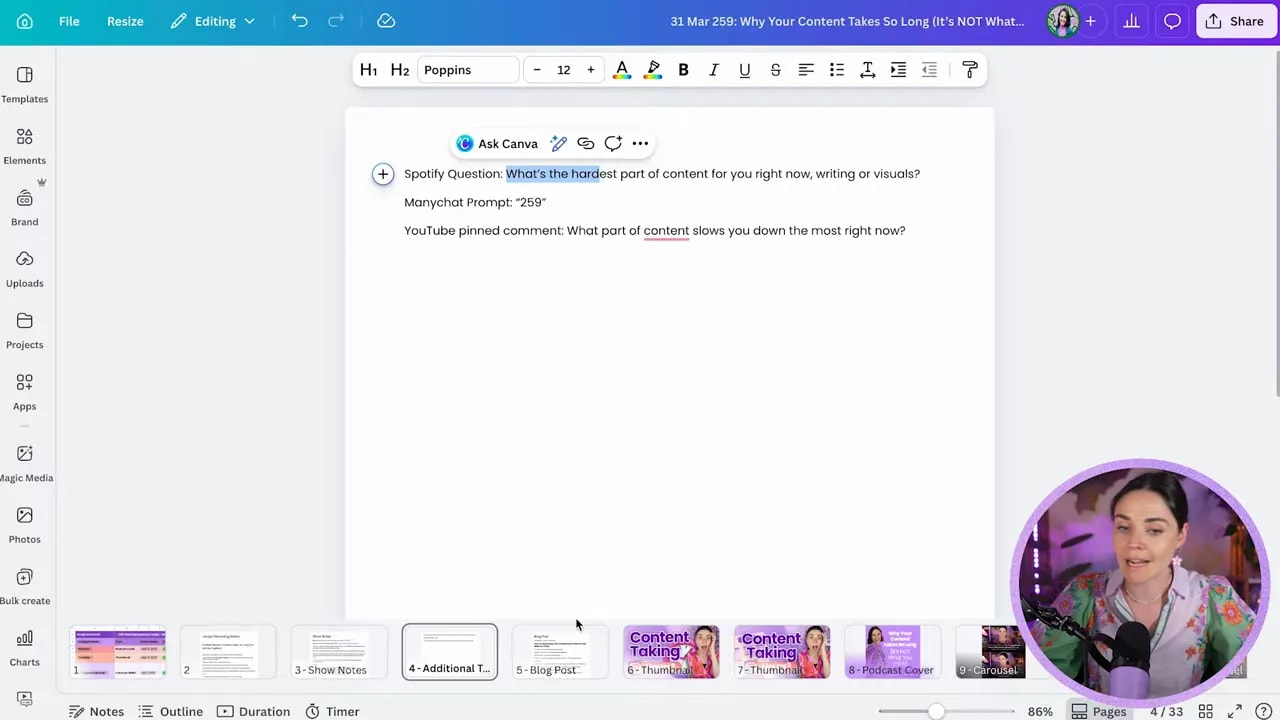Open the Magic Media panel
Screen dimensions: 1280x720
[x=25, y=464]
